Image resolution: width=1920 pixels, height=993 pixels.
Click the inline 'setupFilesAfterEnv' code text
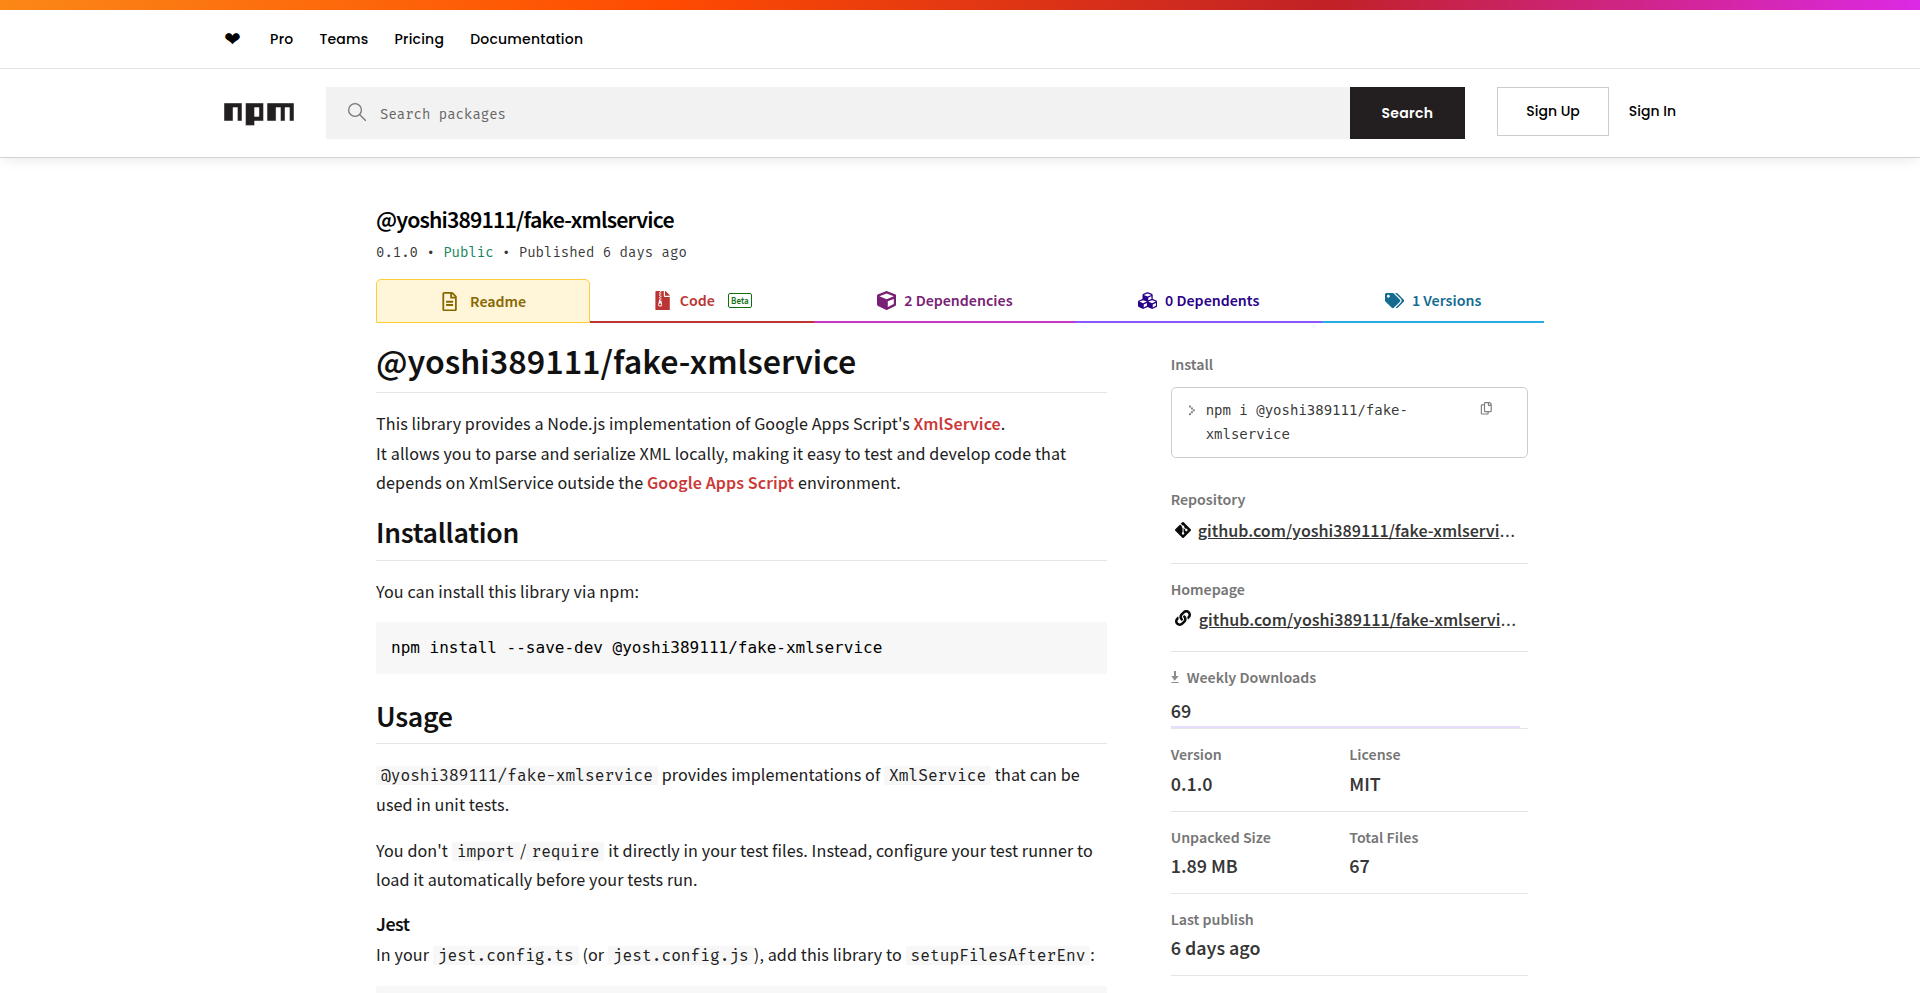click(x=998, y=955)
